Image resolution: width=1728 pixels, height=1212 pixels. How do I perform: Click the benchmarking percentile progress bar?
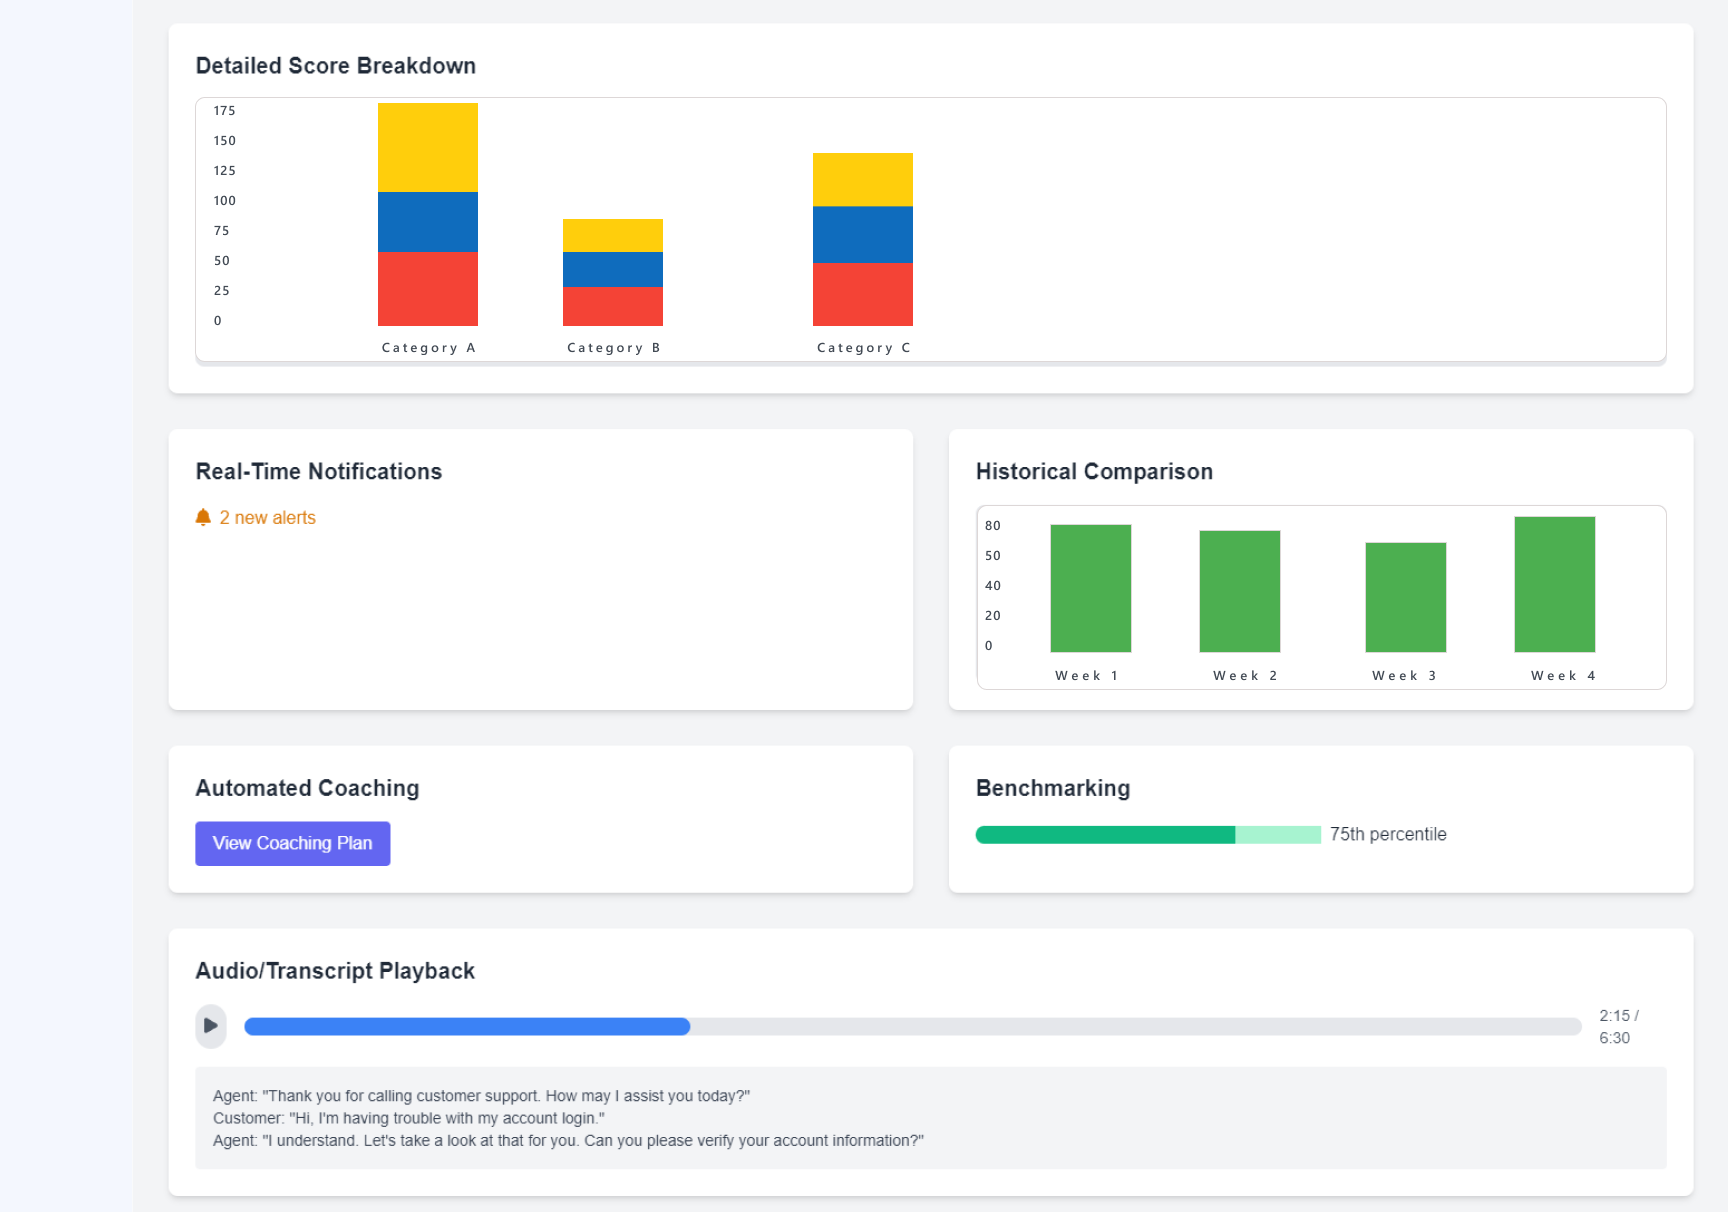(1147, 835)
